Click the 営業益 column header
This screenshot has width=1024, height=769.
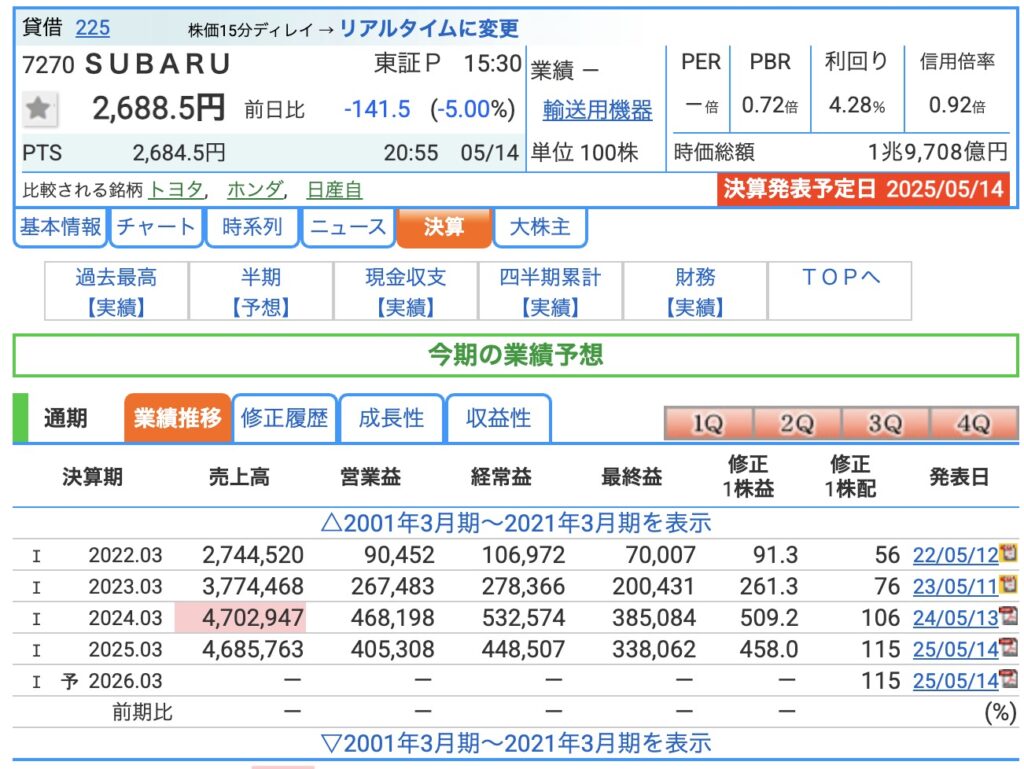tap(370, 477)
